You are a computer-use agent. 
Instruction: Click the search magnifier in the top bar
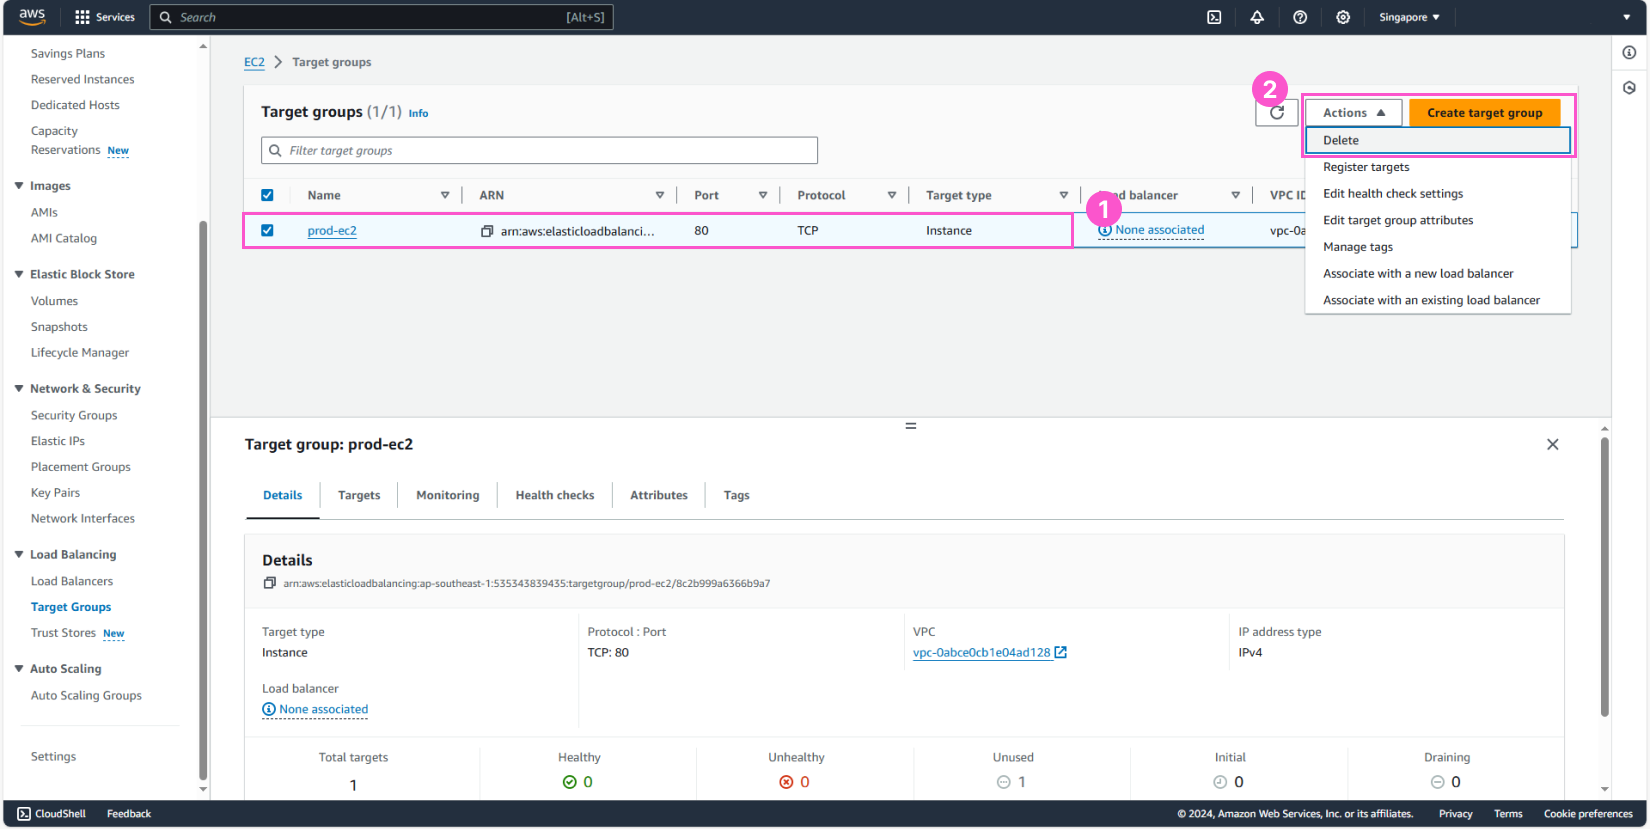point(166,17)
